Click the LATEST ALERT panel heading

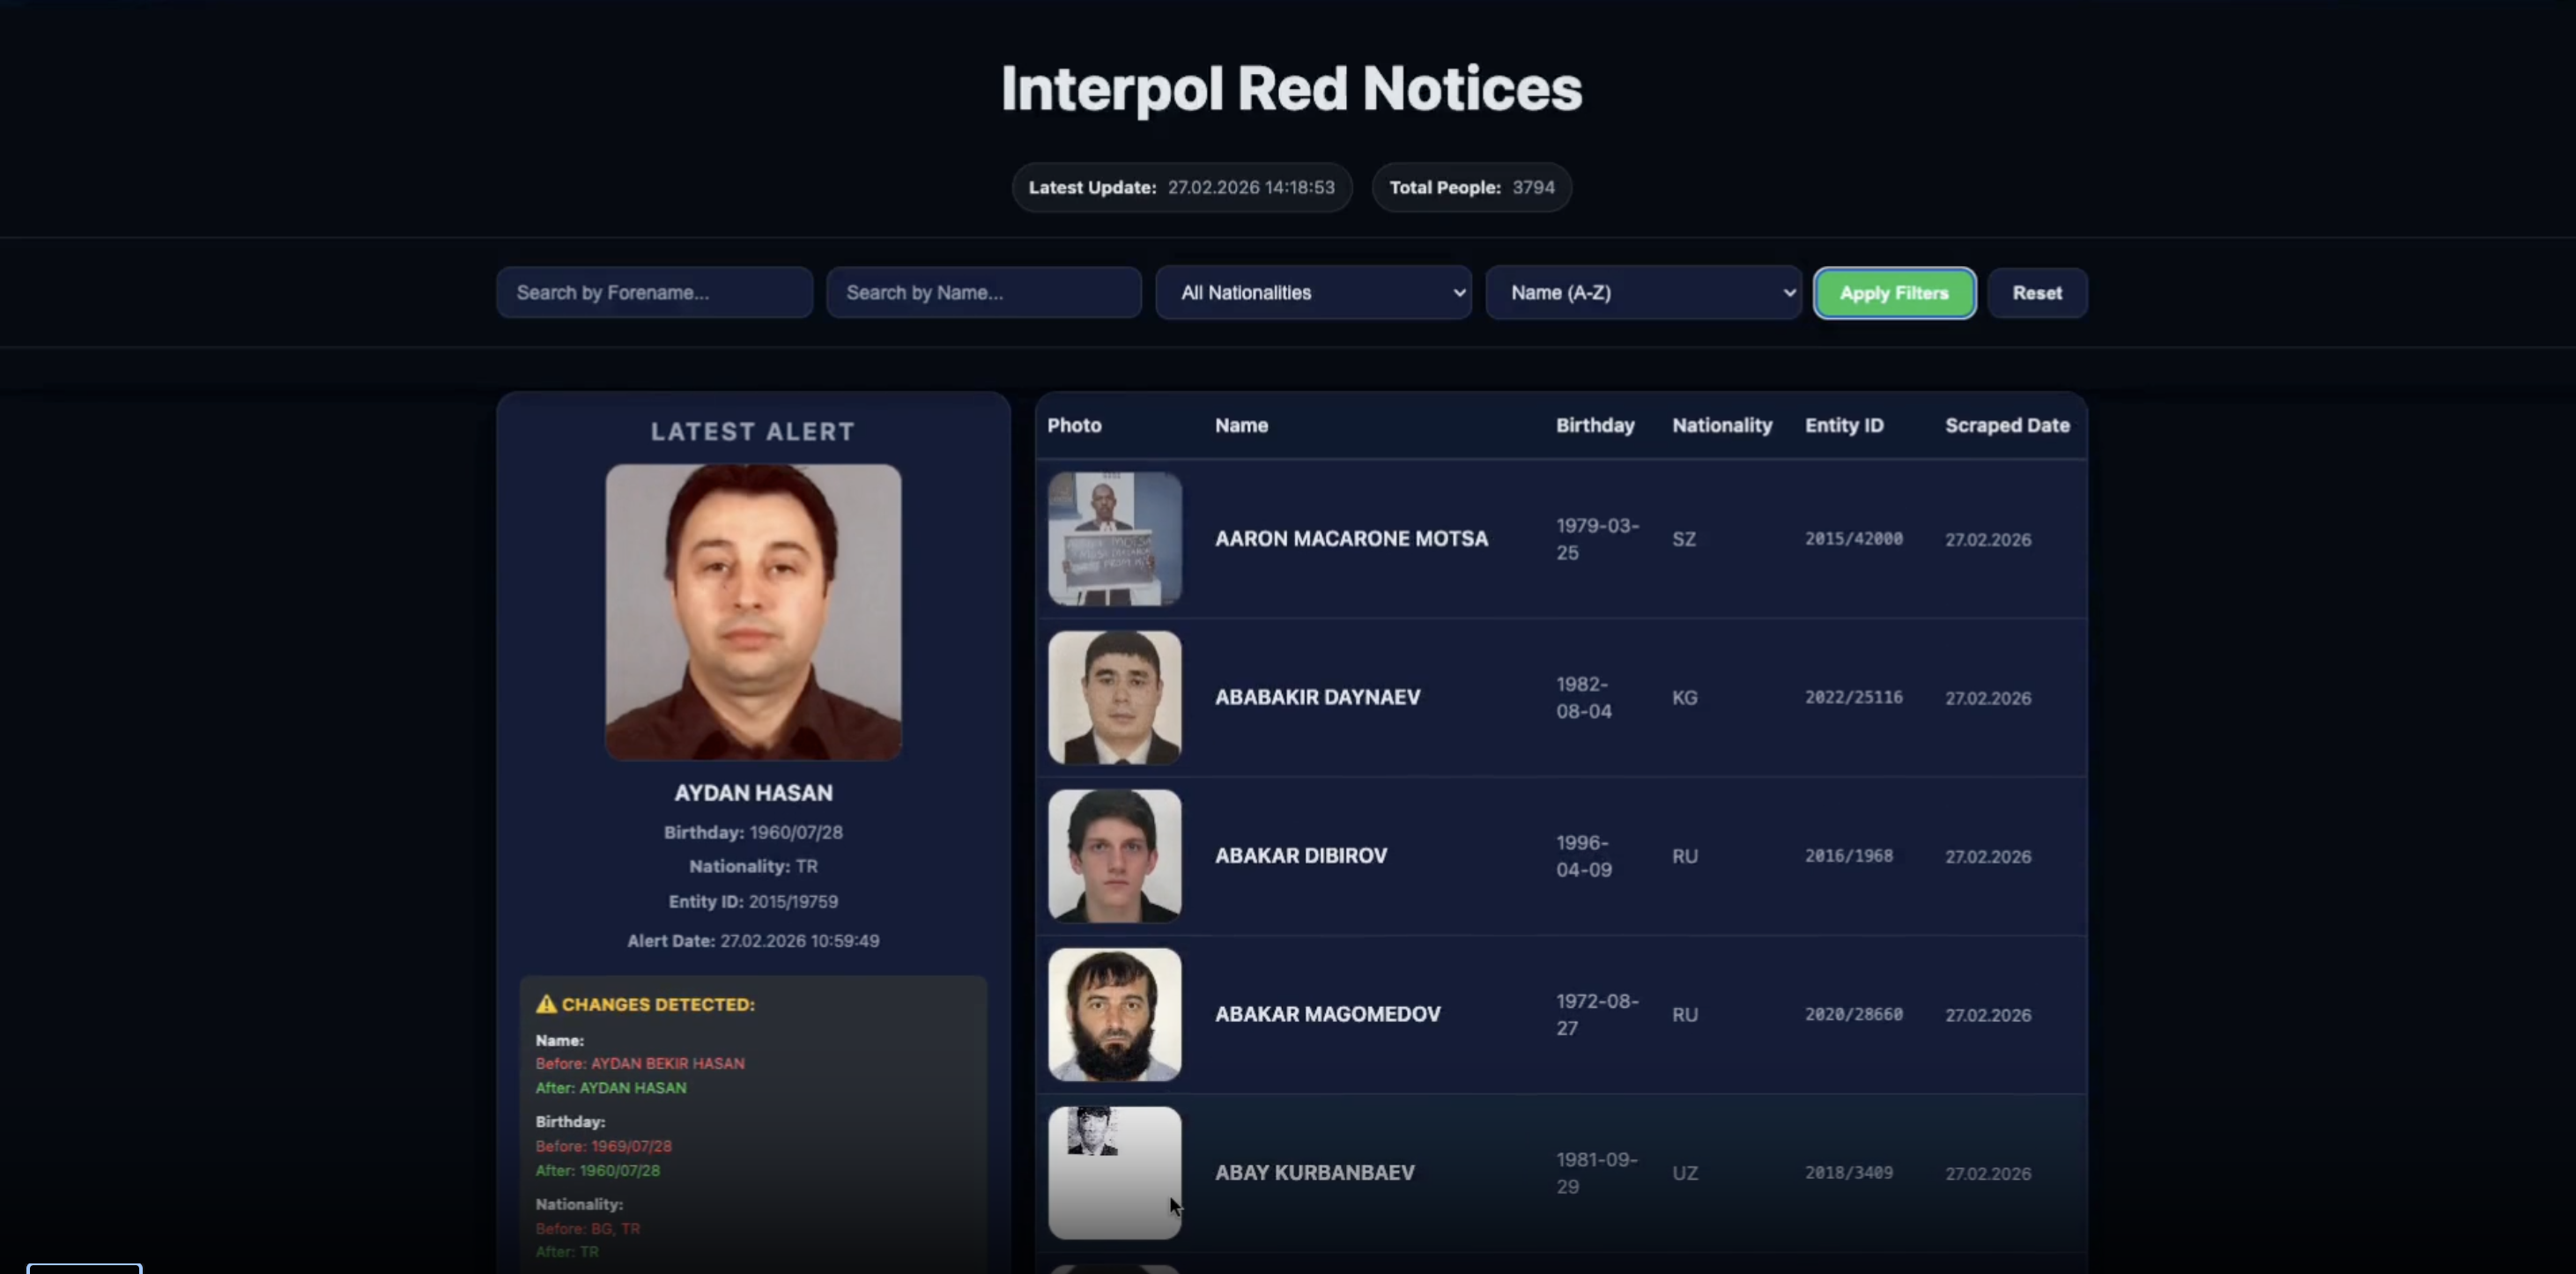click(753, 431)
